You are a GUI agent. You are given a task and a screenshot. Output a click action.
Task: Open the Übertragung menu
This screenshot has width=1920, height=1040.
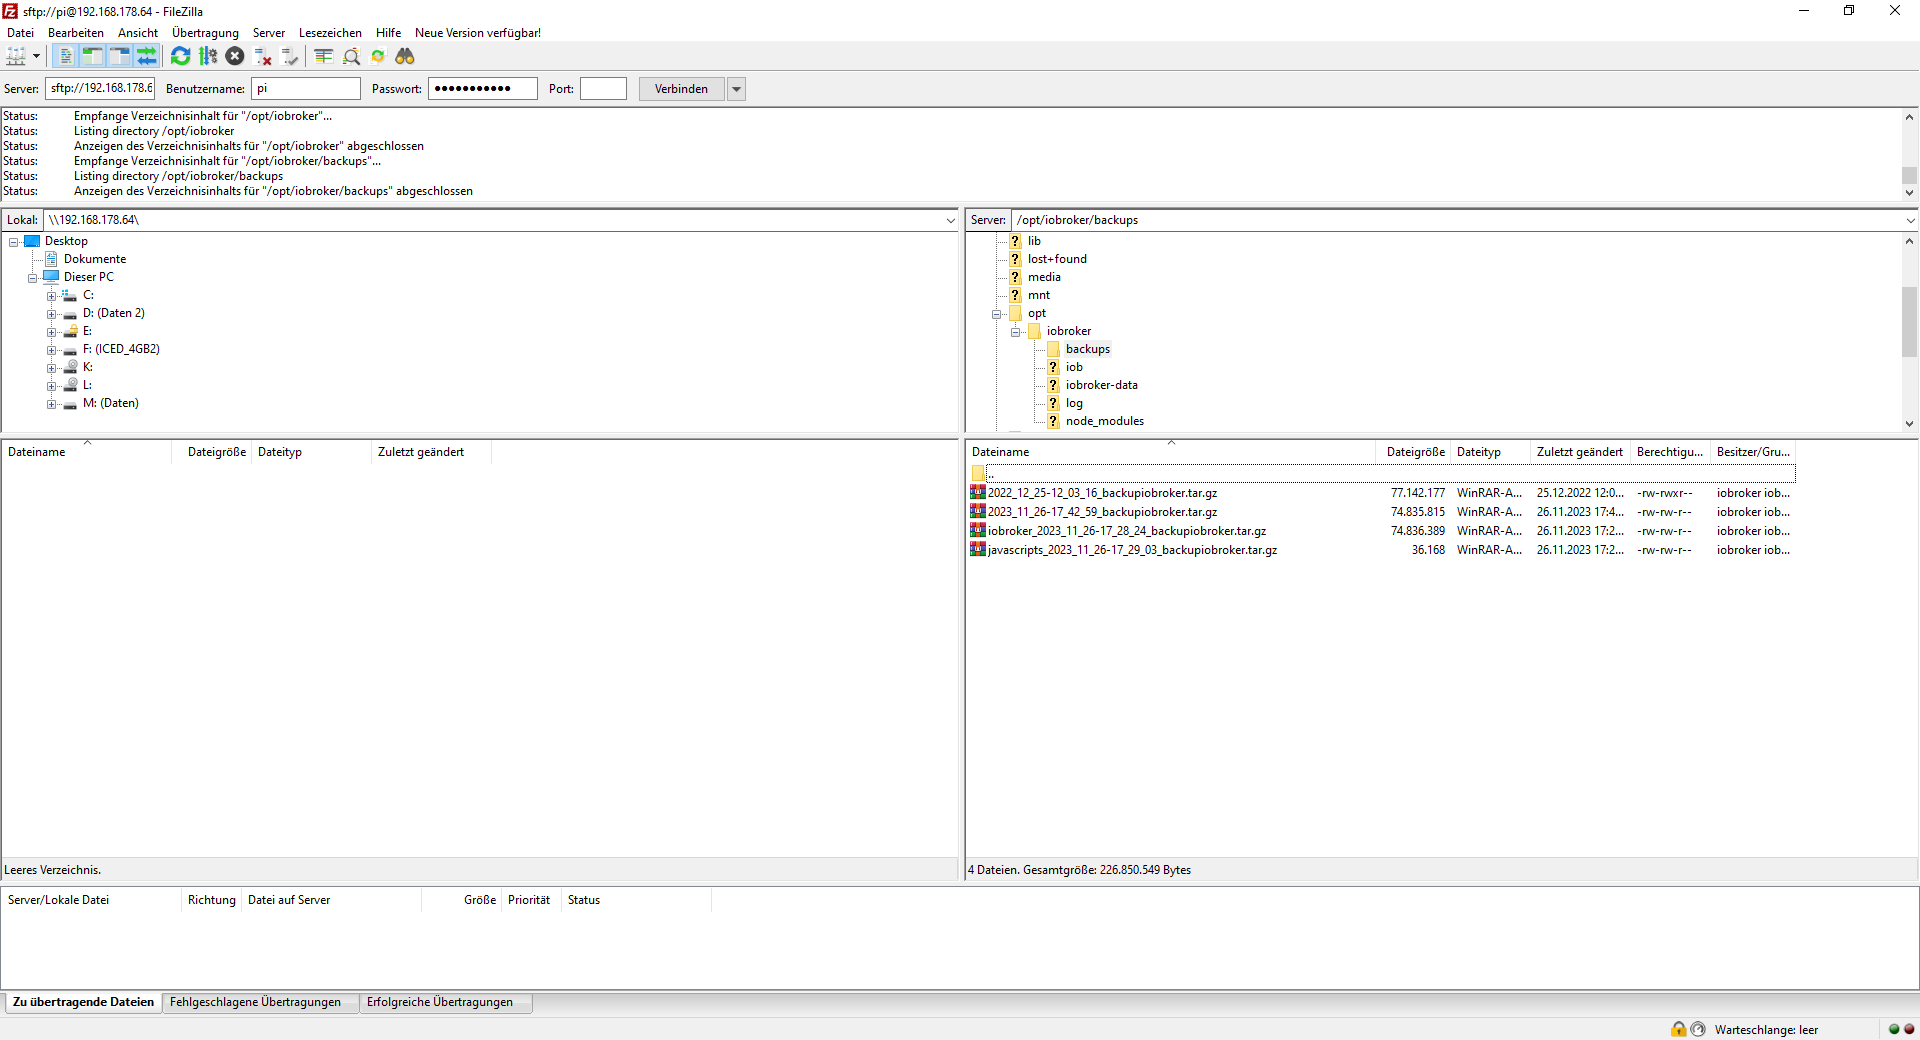tap(205, 33)
